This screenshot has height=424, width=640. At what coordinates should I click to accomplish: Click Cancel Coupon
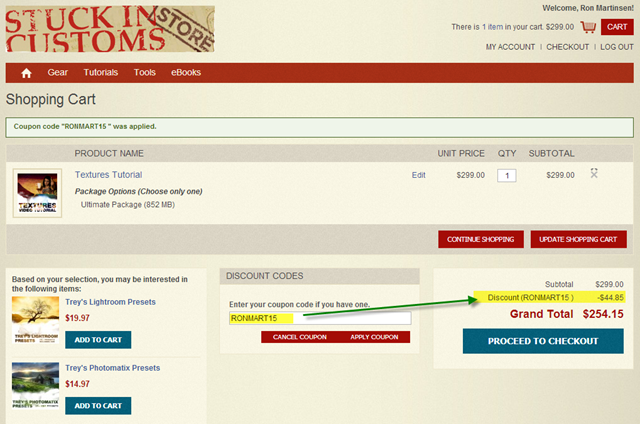pyautogui.click(x=300, y=337)
